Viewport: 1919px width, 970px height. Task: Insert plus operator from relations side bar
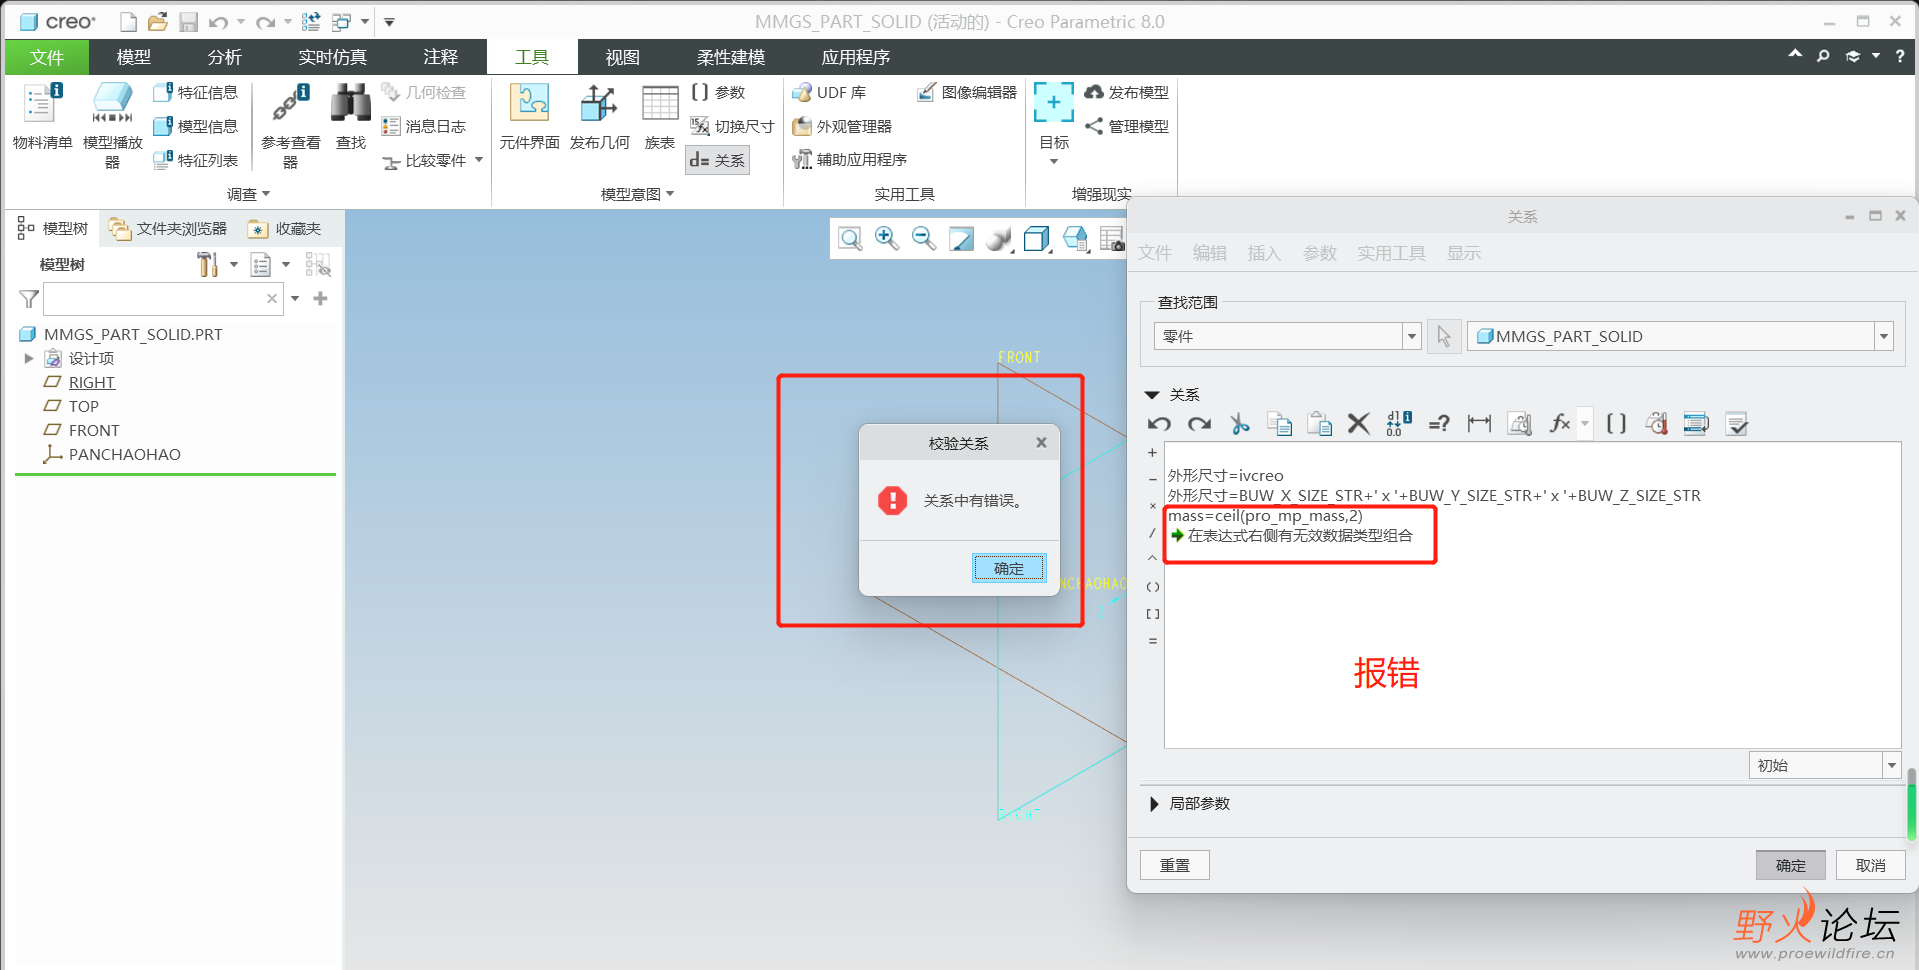(1152, 453)
